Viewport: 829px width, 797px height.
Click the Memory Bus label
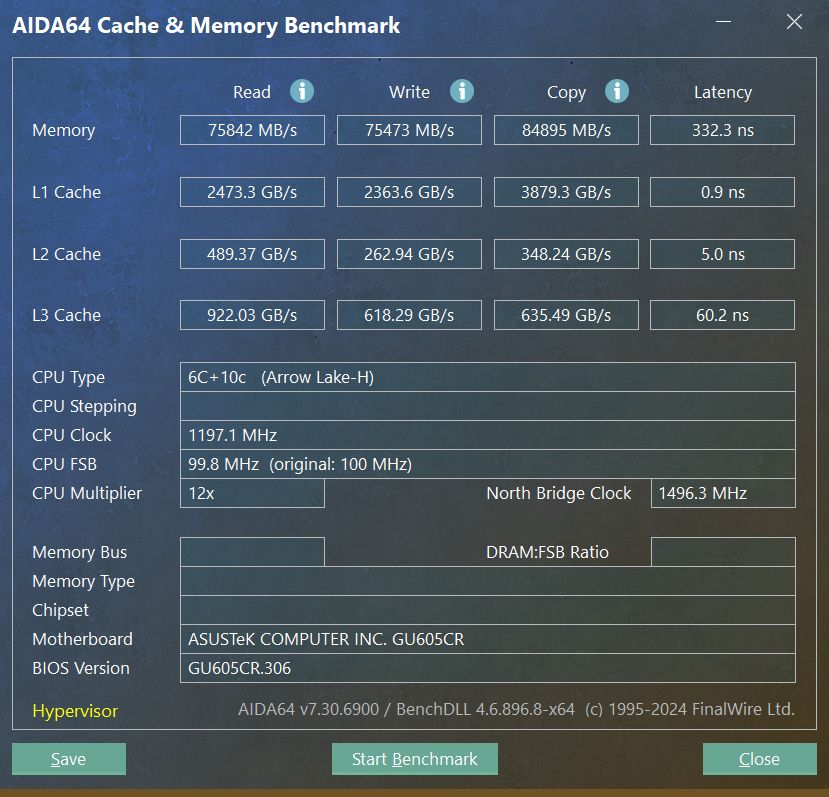(80, 553)
